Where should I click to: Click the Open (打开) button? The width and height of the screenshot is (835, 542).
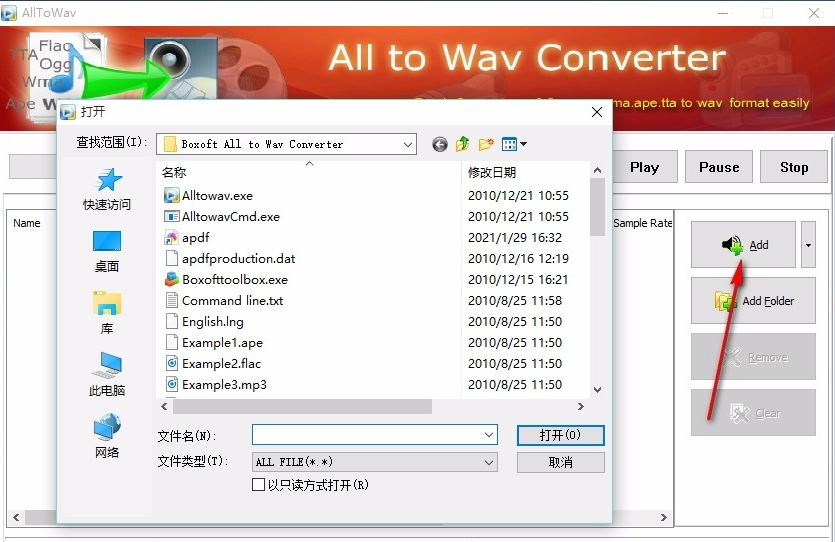560,435
